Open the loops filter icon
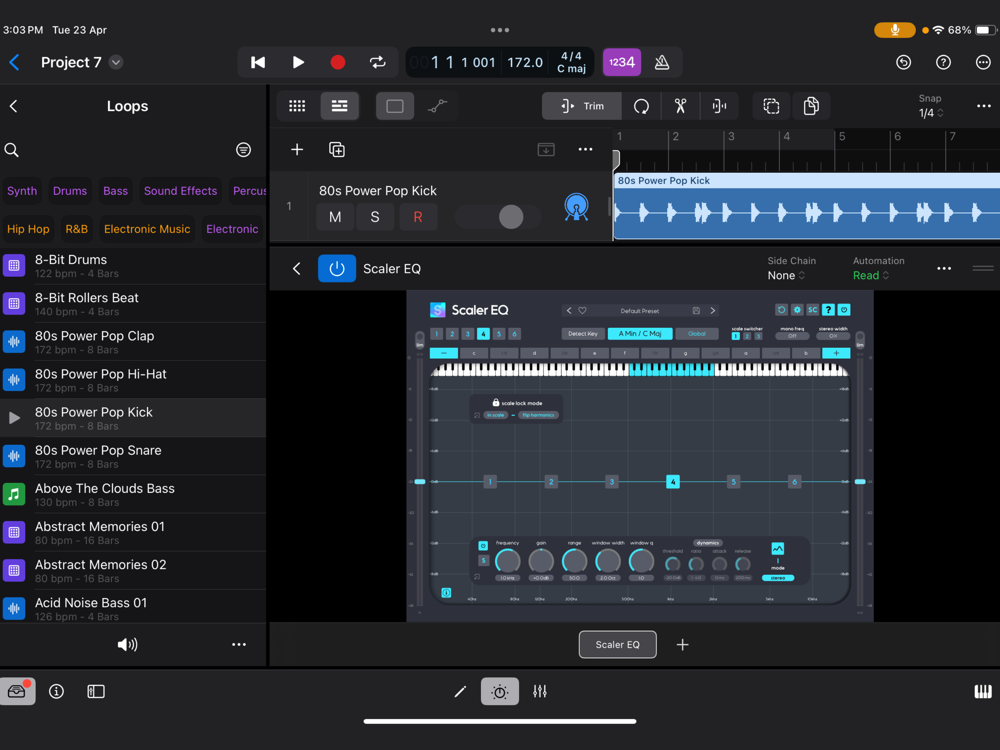 click(243, 150)
